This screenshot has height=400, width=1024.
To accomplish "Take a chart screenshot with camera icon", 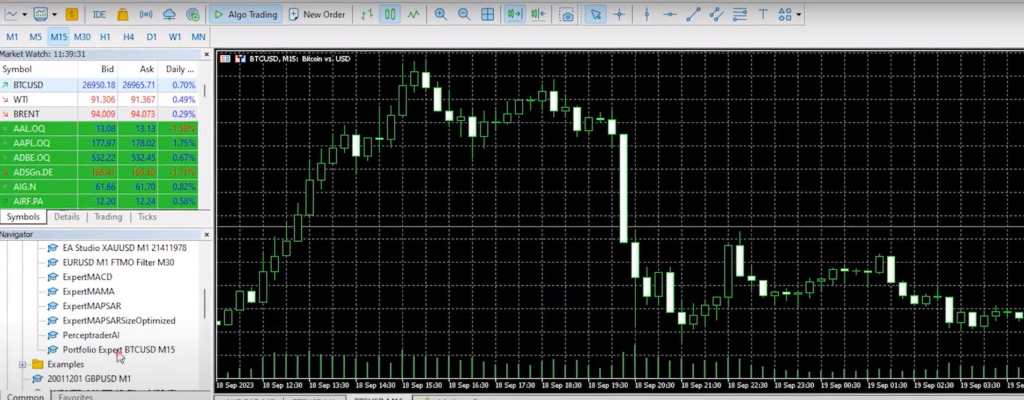I will tap(567, 15).
